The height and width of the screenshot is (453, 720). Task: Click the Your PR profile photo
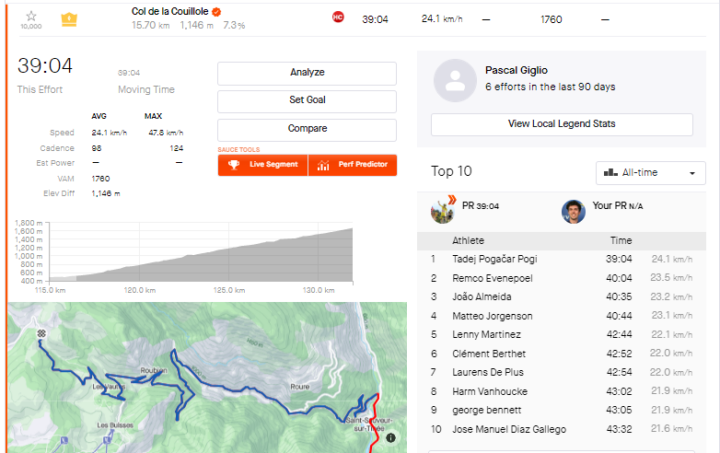[573, 210]
